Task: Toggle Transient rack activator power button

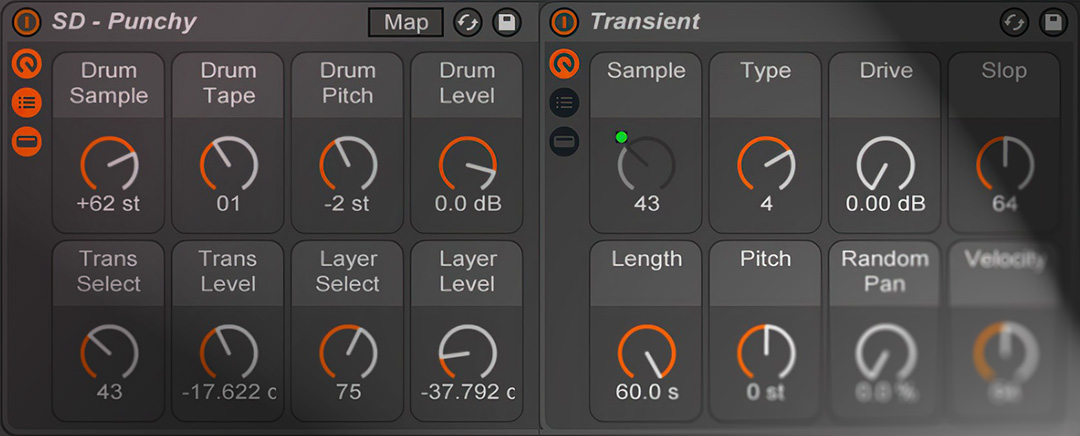Action: click(x=564, y=22)
